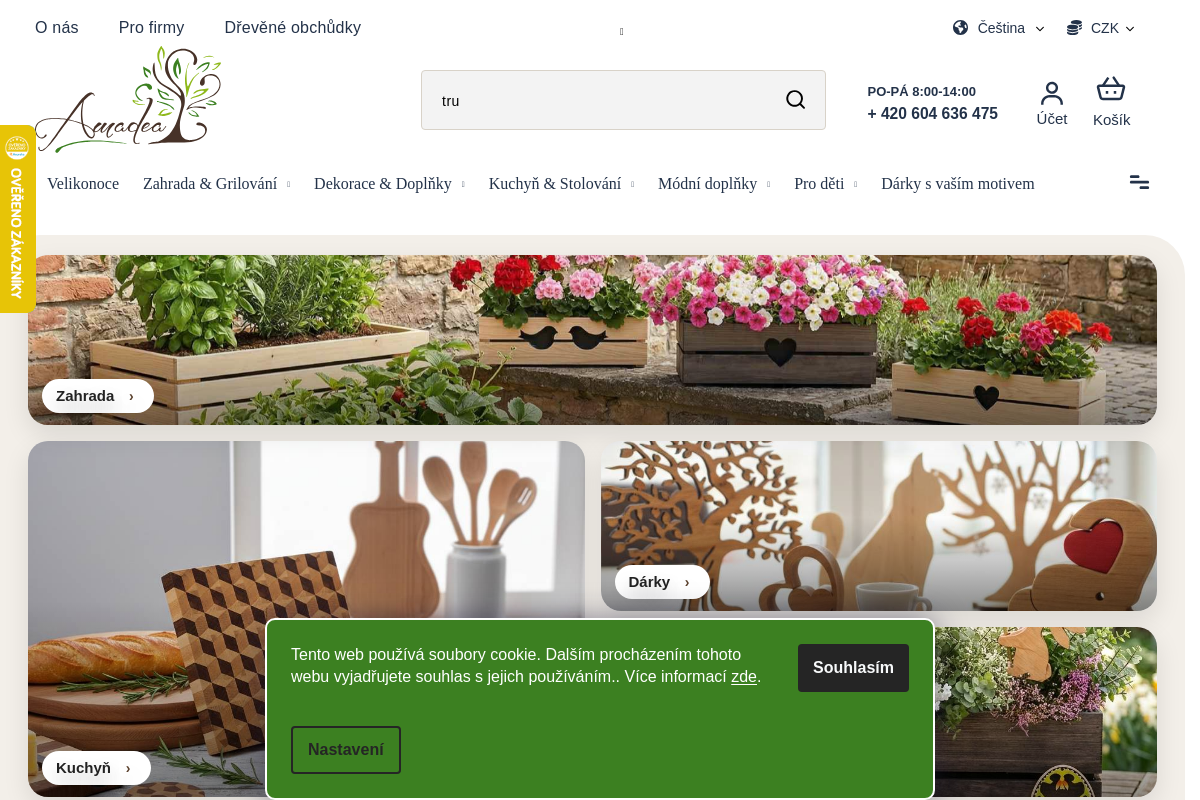Image resolution: width=1200 pixels, height=800 pixels.
Task: Open Dárky s vaším motivem menu
Action: click(x=958, y=184)
